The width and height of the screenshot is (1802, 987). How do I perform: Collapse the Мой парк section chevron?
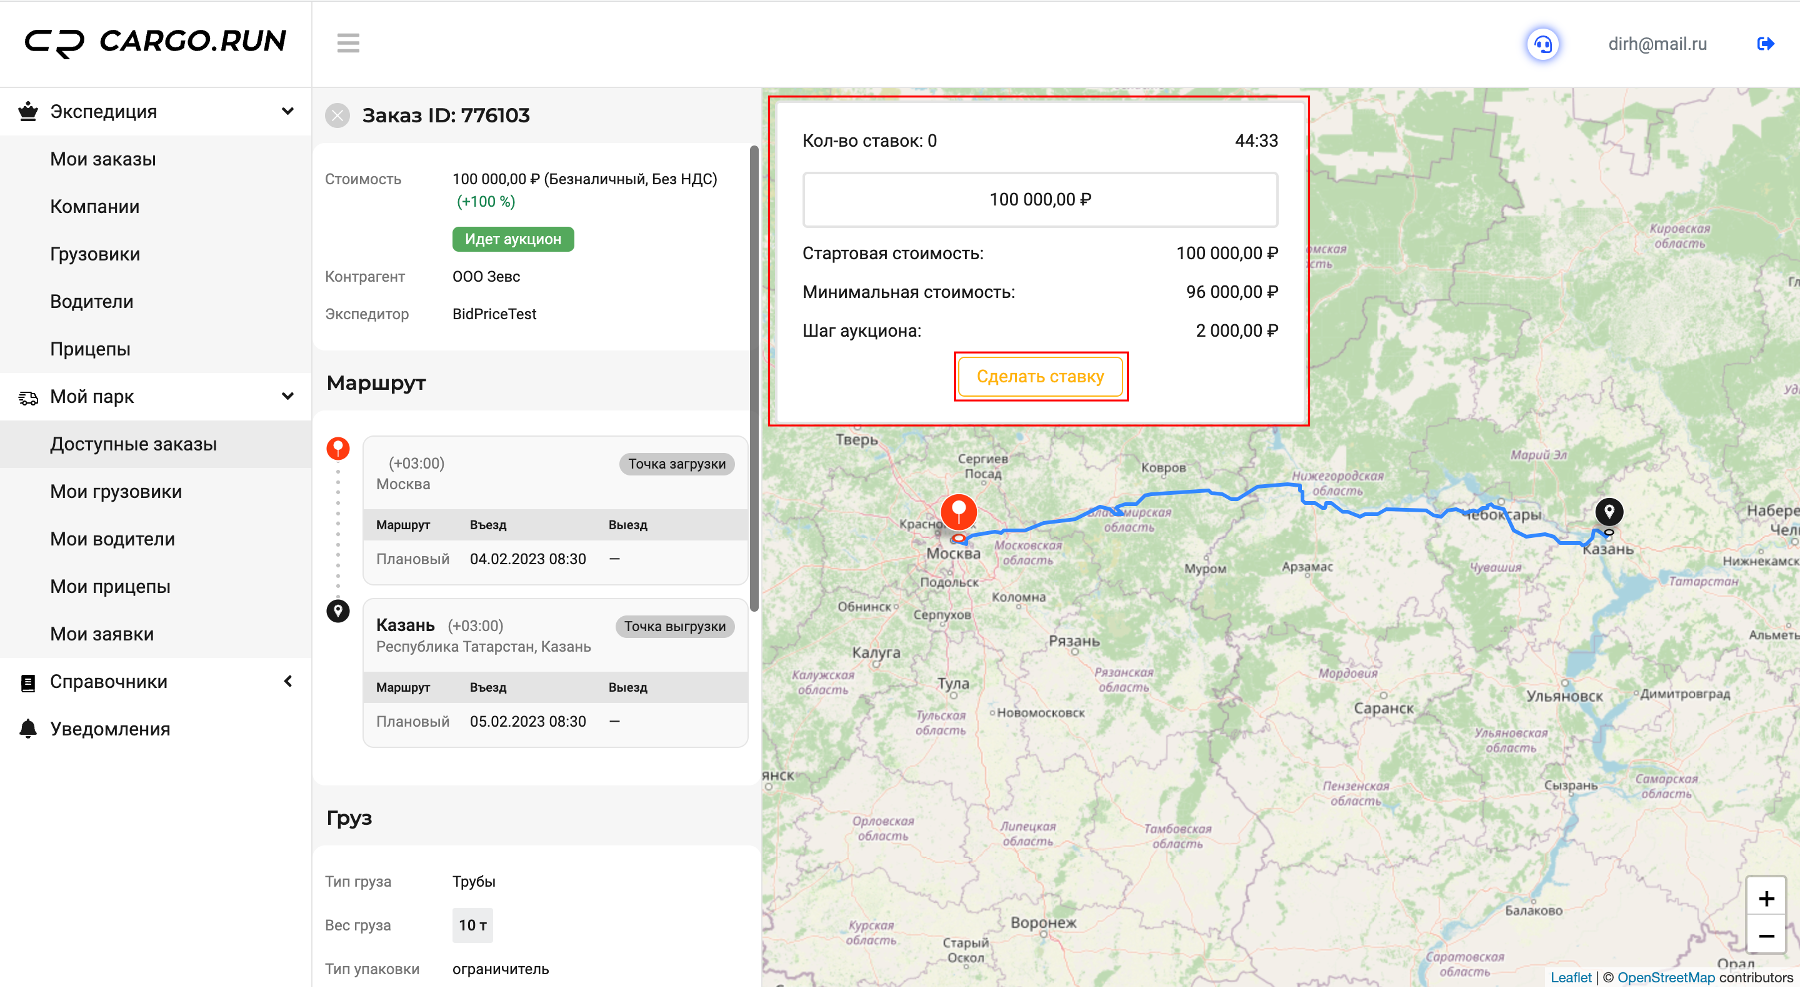288,396
